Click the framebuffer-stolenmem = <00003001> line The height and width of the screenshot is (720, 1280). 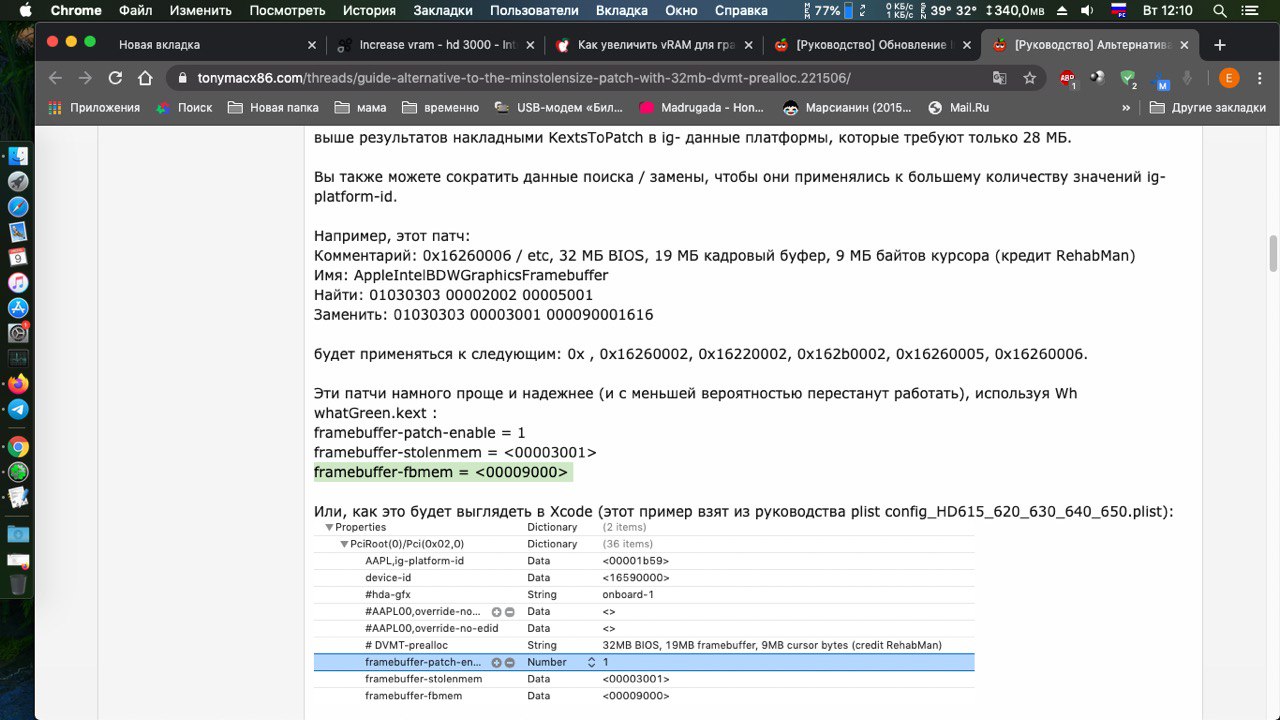[455, 452]
